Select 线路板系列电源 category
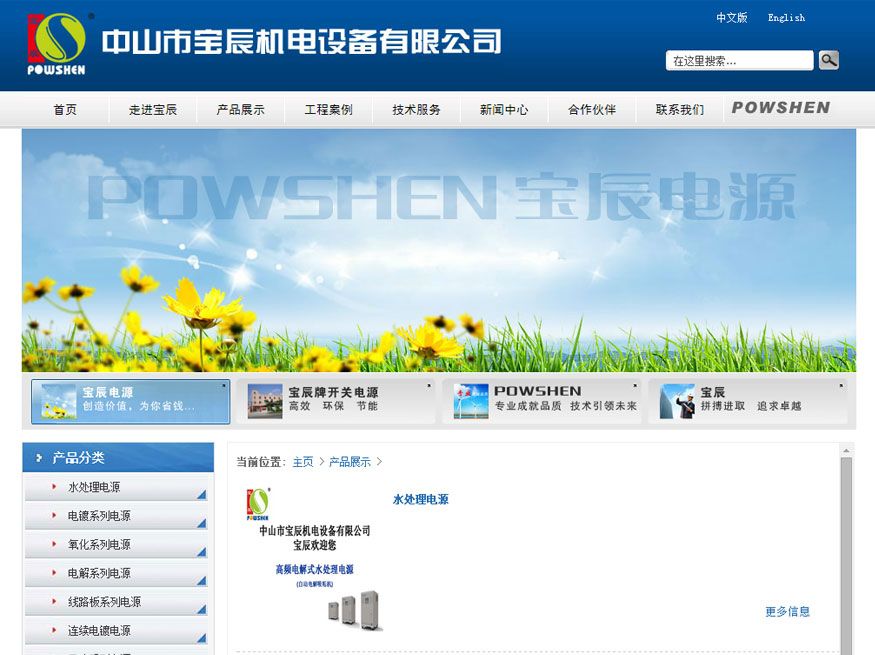The height and width of the screenshot is (655, 875). [116, 602]
